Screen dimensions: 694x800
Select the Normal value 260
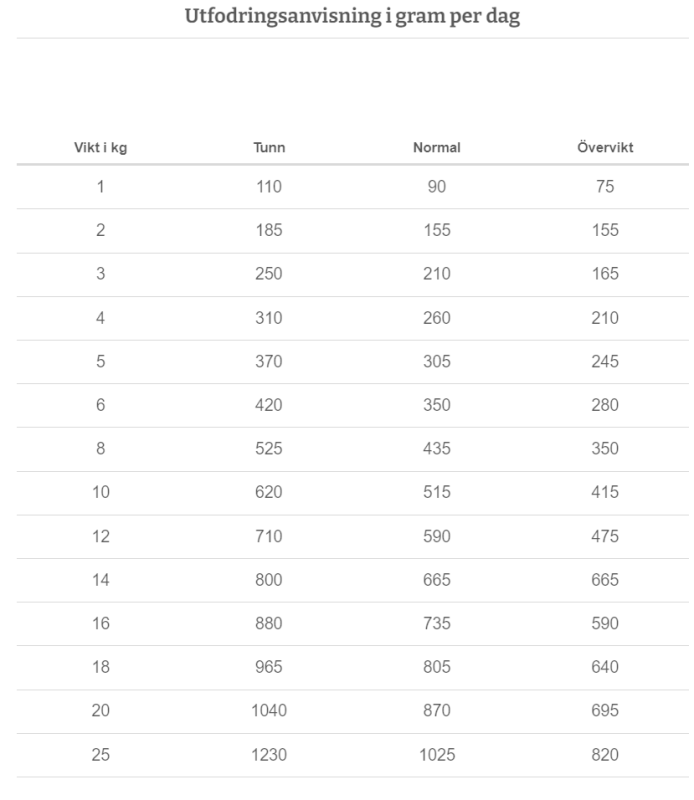tap(436, 318)
